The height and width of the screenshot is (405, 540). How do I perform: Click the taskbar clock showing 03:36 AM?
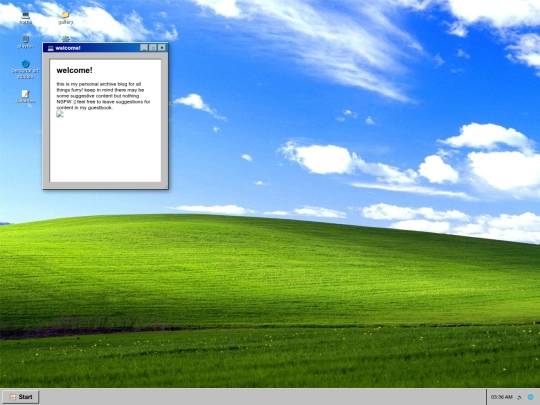coord(501,397)
